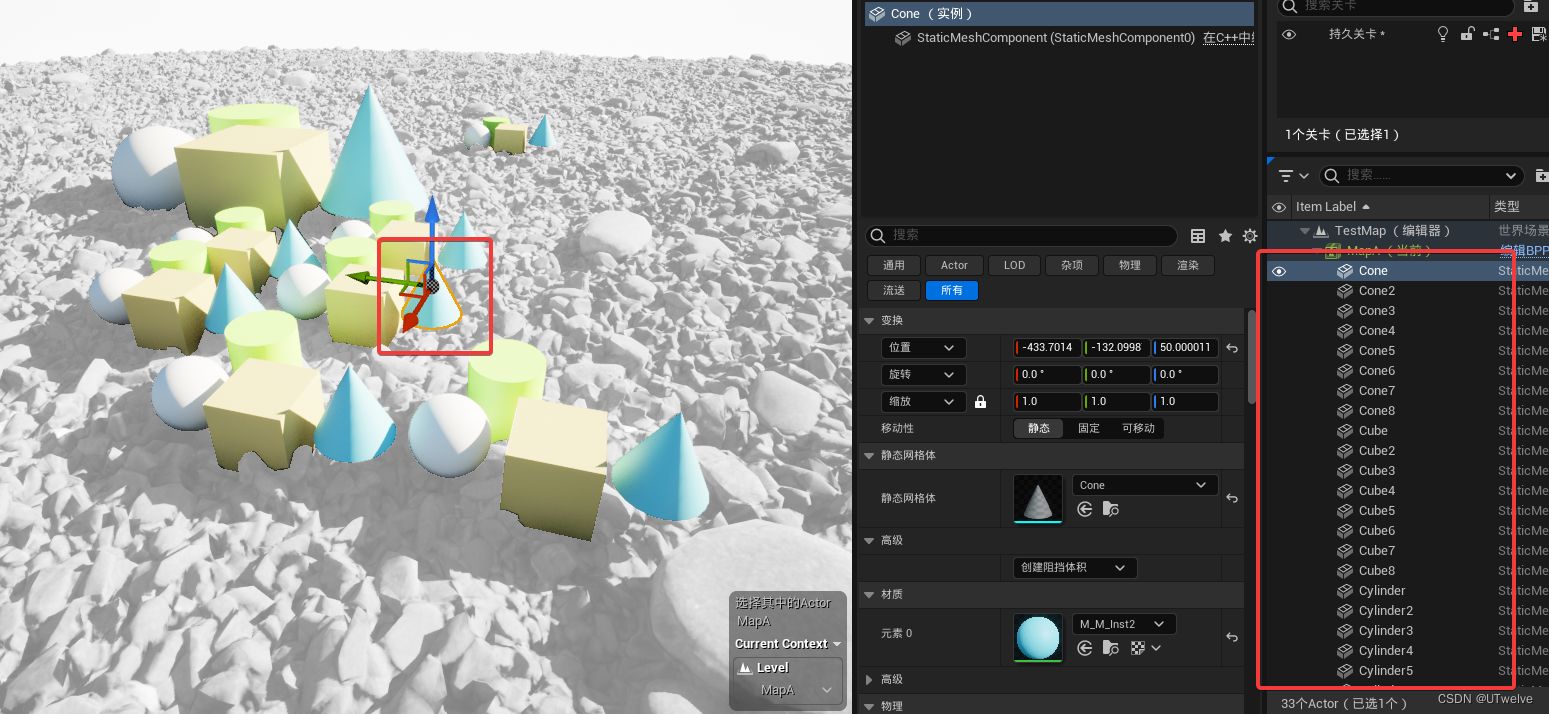Collapse the TestMap tree node

point(1304,231)
